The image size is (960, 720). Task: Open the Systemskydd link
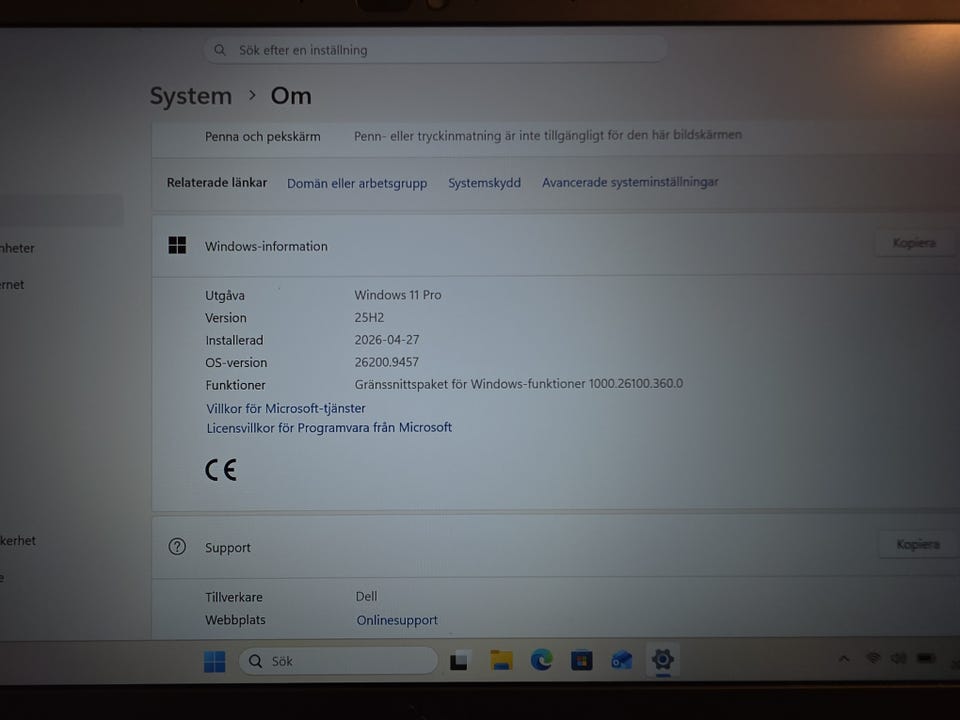tap(484, 182)
